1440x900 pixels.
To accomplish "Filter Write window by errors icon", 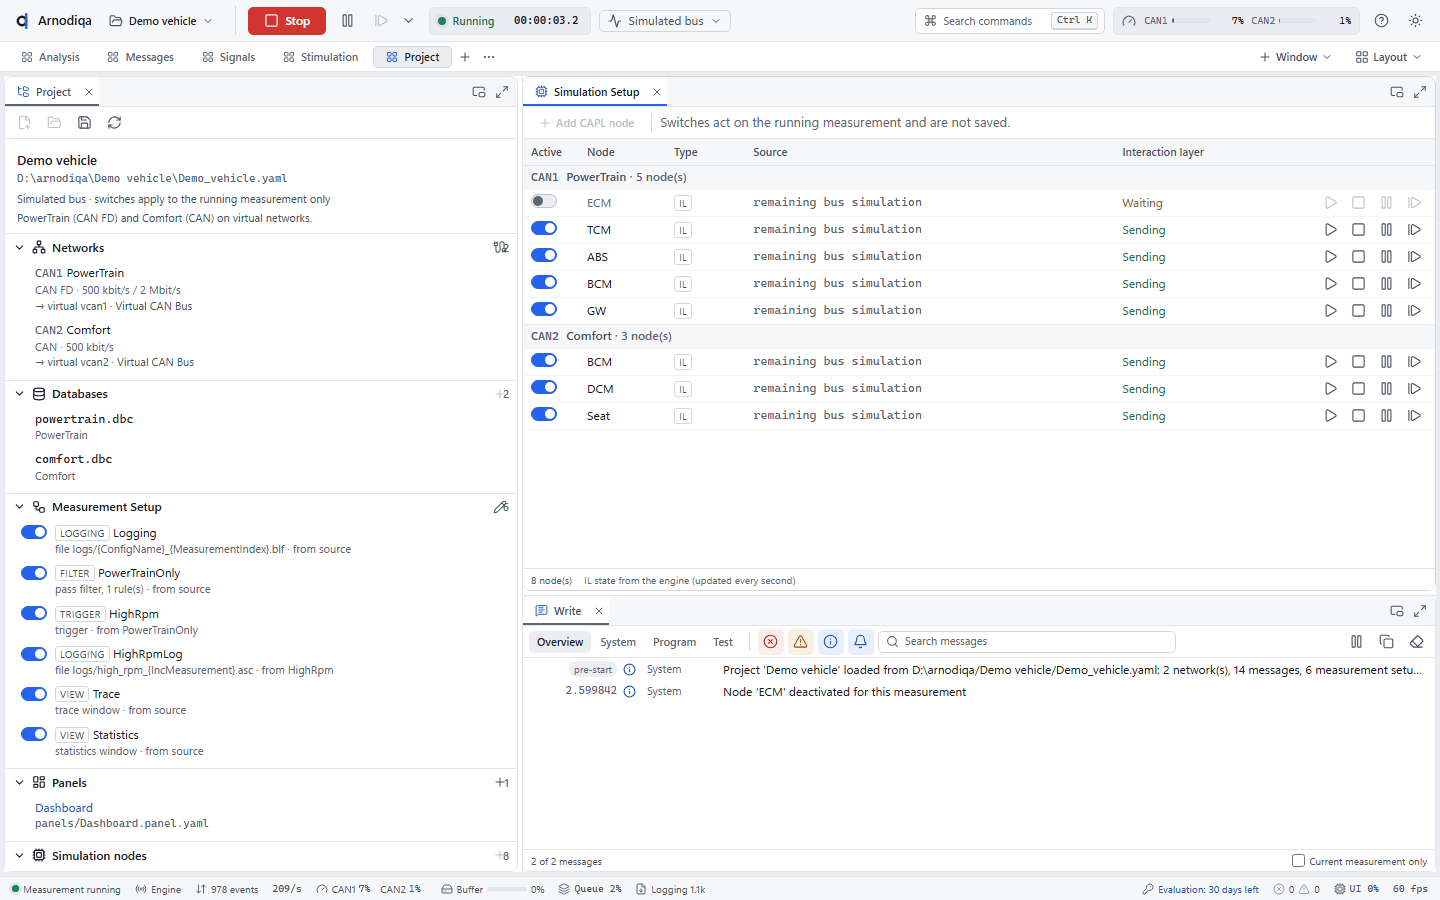I will click(x=770, y=642).
